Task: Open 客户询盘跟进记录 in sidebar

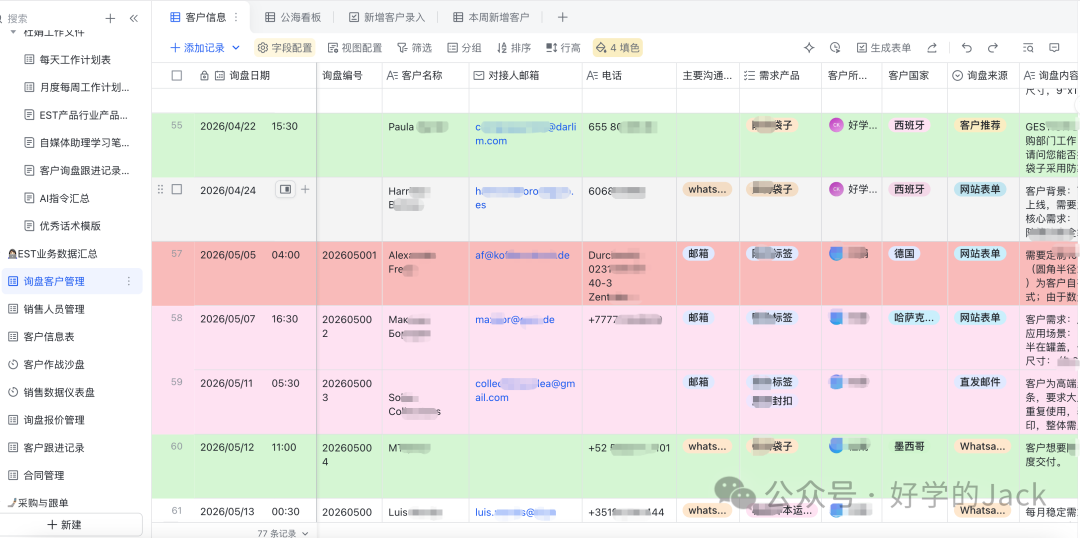Action: pos(76,170)
